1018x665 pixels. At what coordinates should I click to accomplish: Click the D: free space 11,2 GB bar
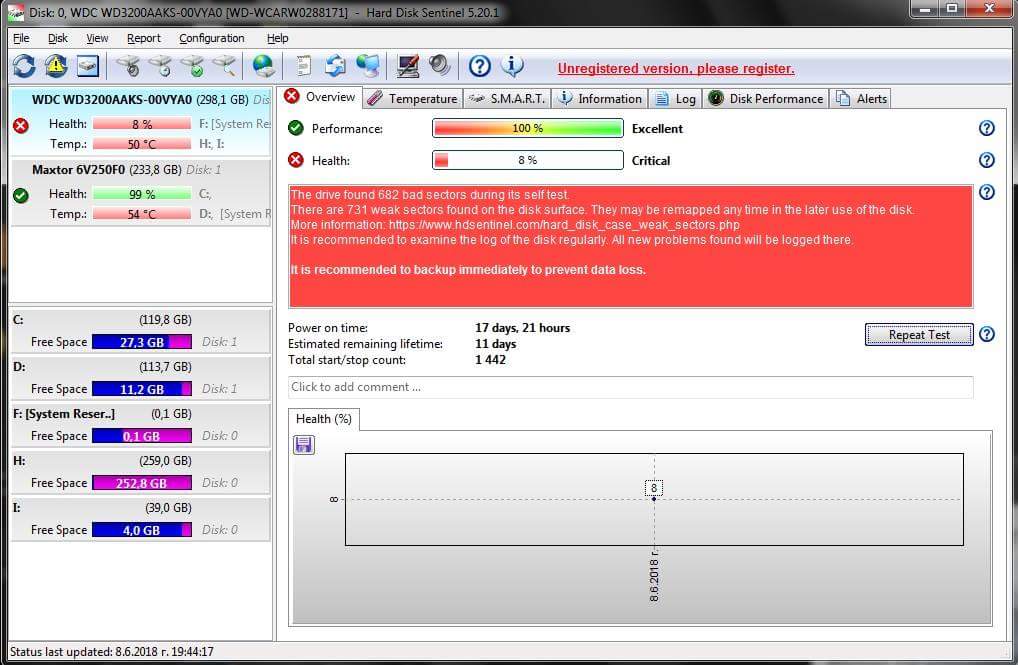pyautogui.click(x=142, y=390)
